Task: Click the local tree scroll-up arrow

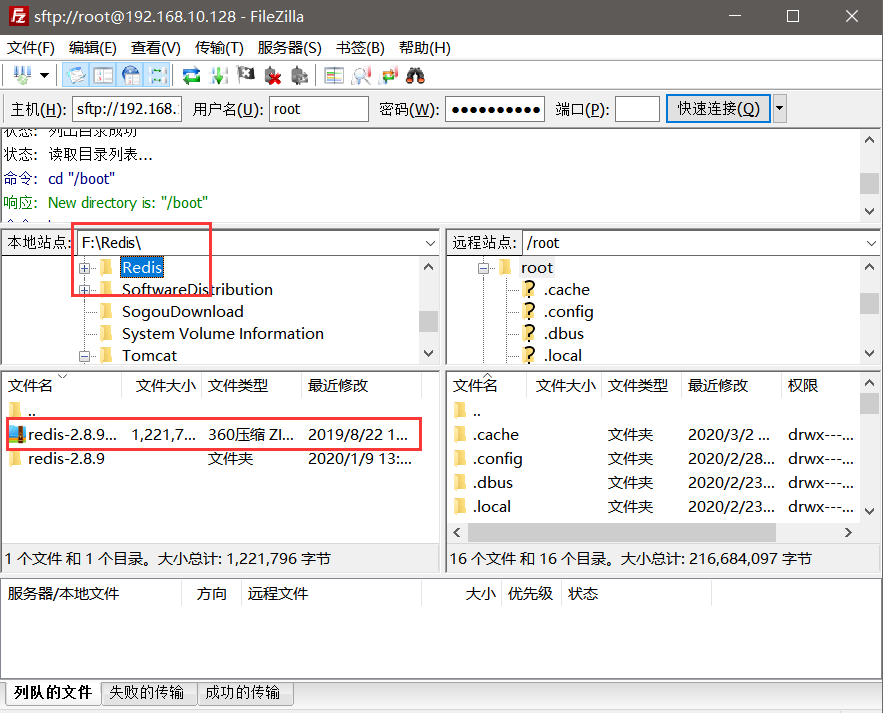Action: [429, 267]
